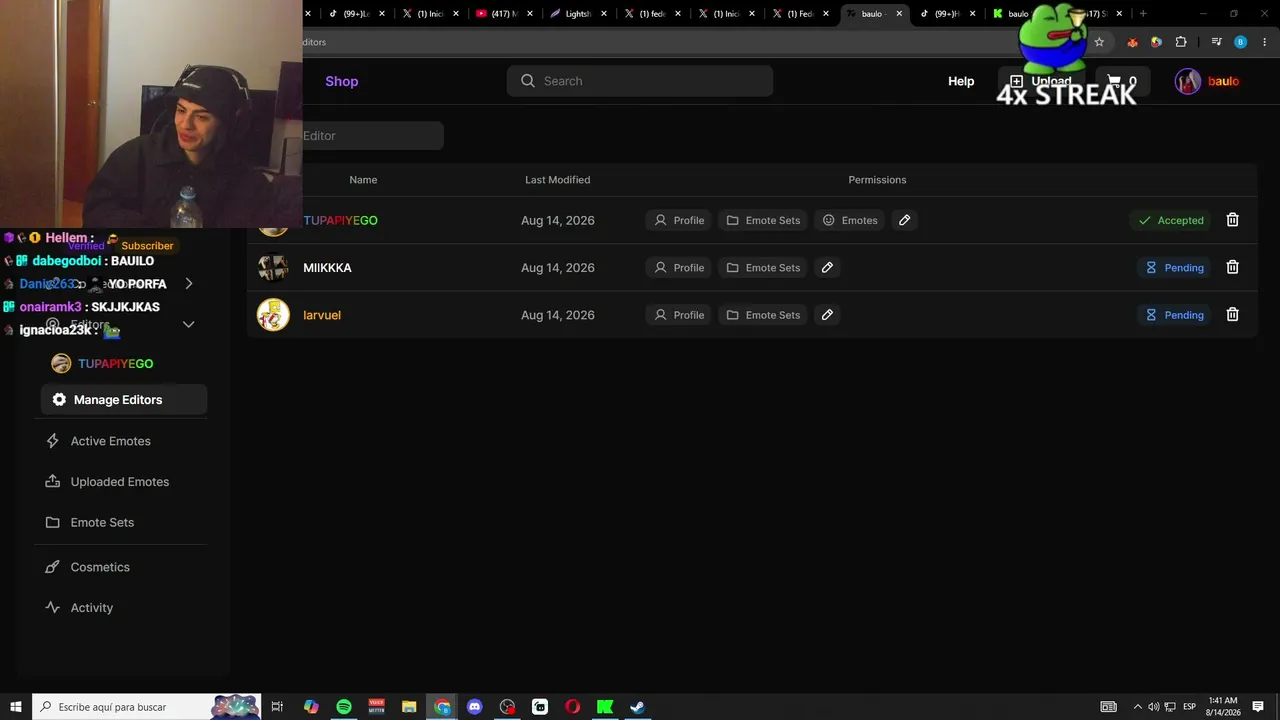Open the MIIKKKA editor name link
Viewport: 1280px width, 720px height.
point(327,267)
